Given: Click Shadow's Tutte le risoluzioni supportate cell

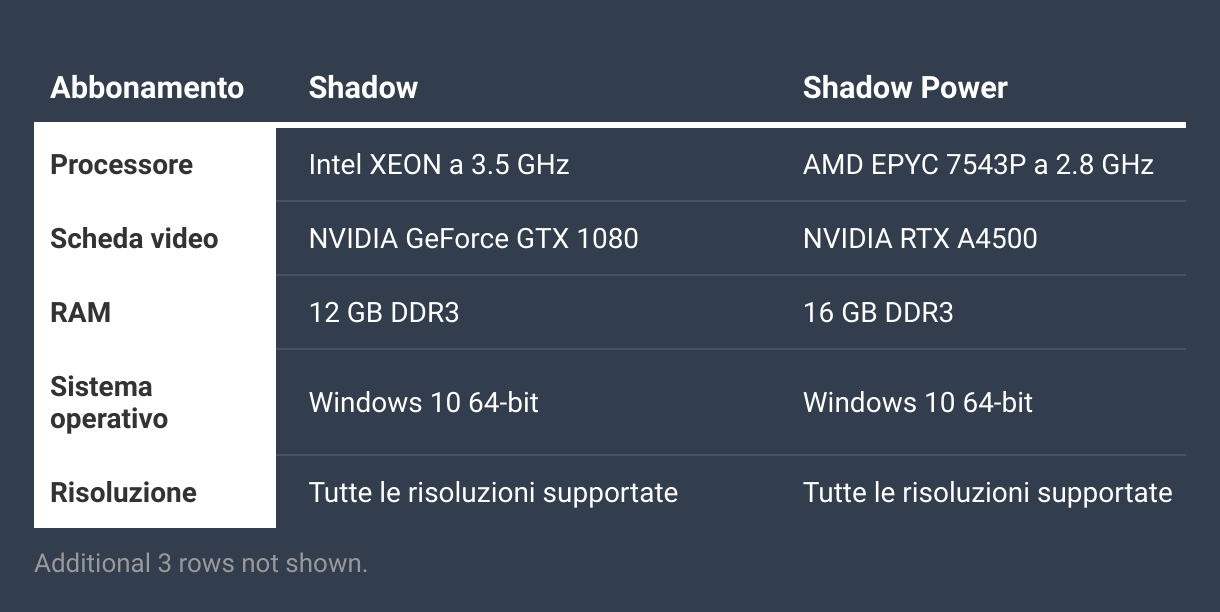Looking at the screenshot, I should 493,492.
